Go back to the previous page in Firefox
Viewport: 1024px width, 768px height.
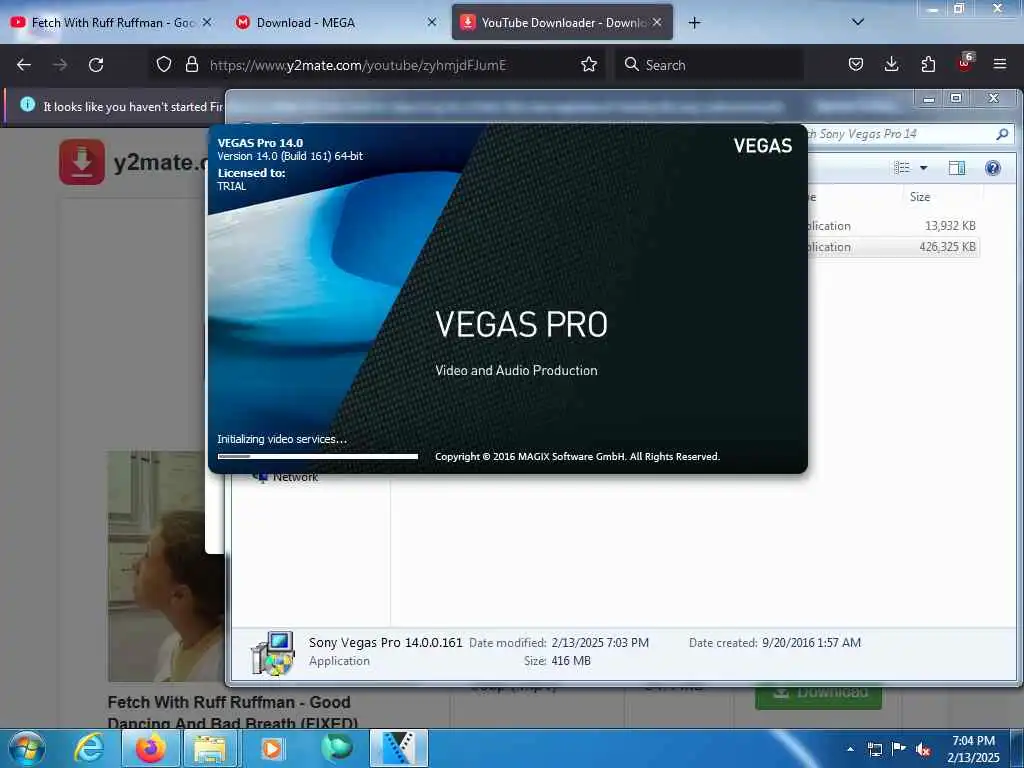tap(24, 65)
